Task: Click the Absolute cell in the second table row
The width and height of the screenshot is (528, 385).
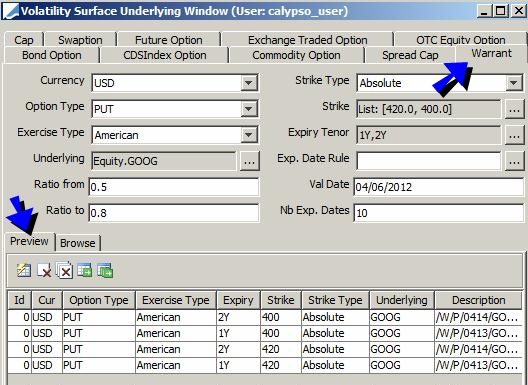Action: tap(335, 333)
